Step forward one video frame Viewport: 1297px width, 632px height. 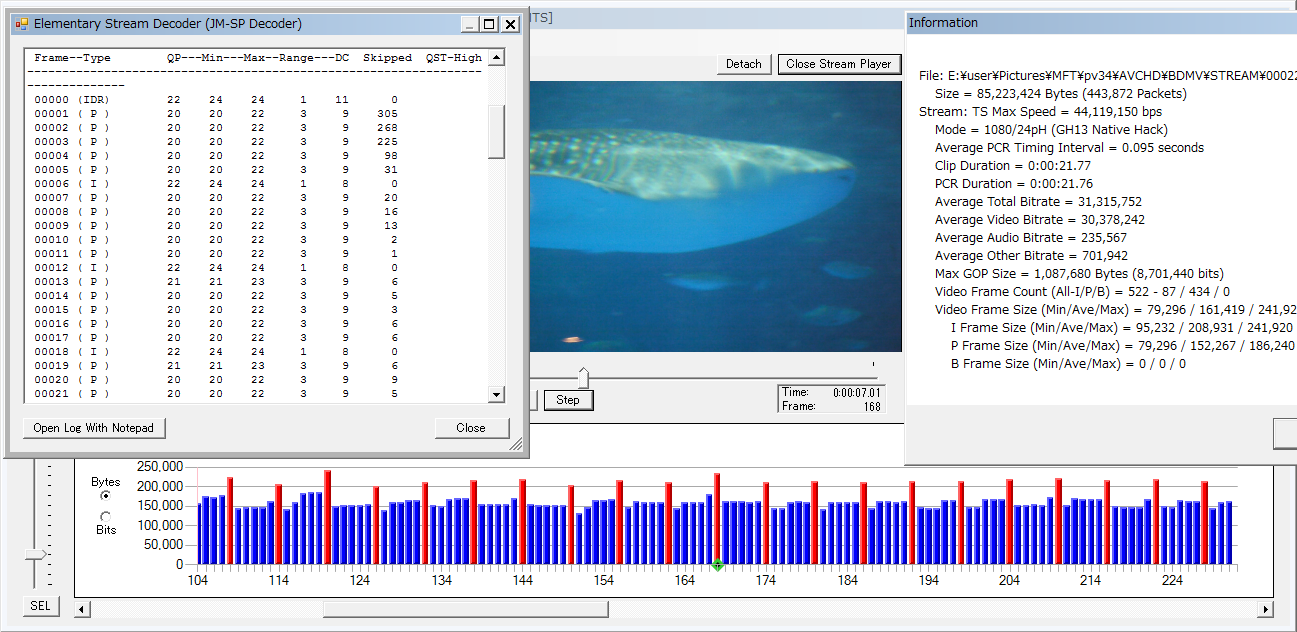[568, 400]
